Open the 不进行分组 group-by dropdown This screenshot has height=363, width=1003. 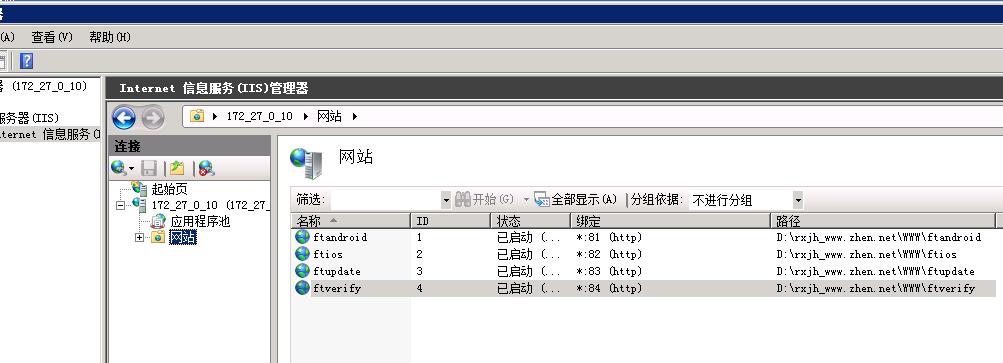coord(798,200)
